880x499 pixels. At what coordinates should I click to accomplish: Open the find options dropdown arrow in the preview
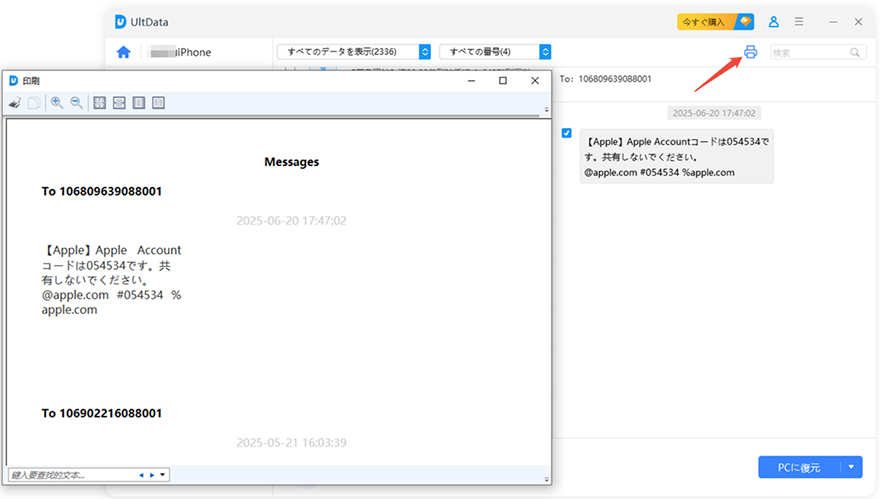163,475
